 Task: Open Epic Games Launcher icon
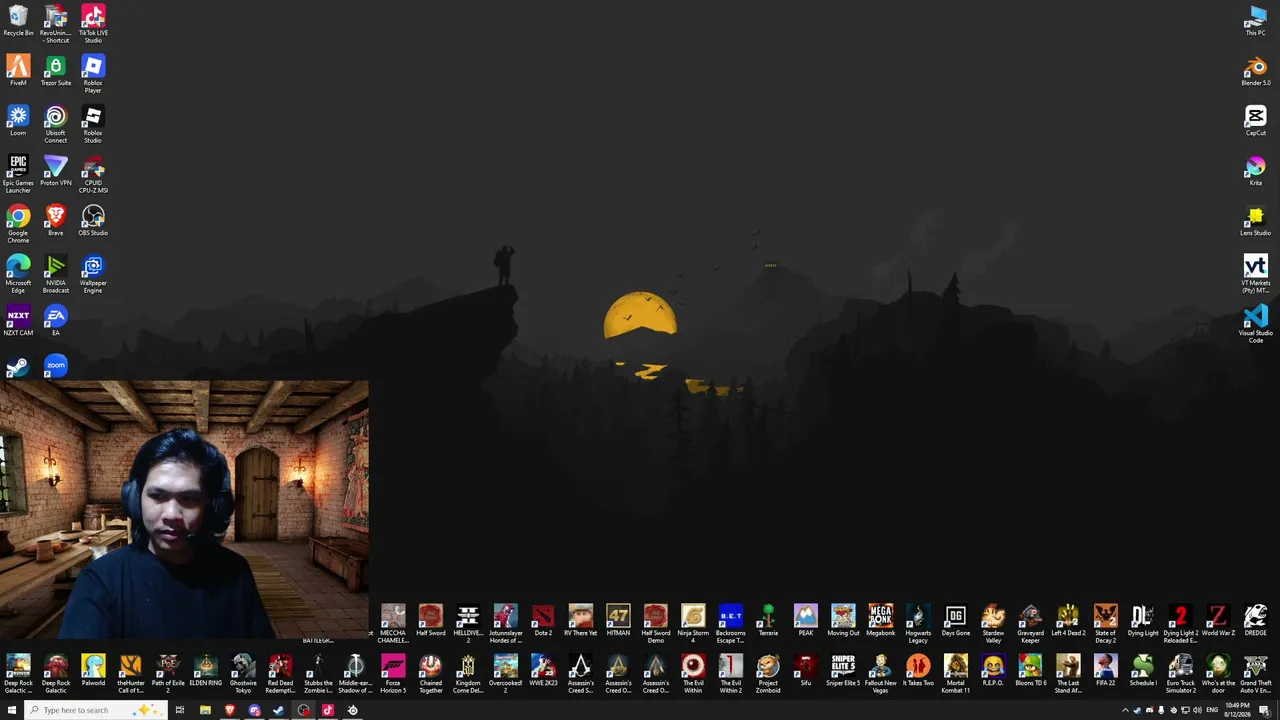tap(18, 174)
